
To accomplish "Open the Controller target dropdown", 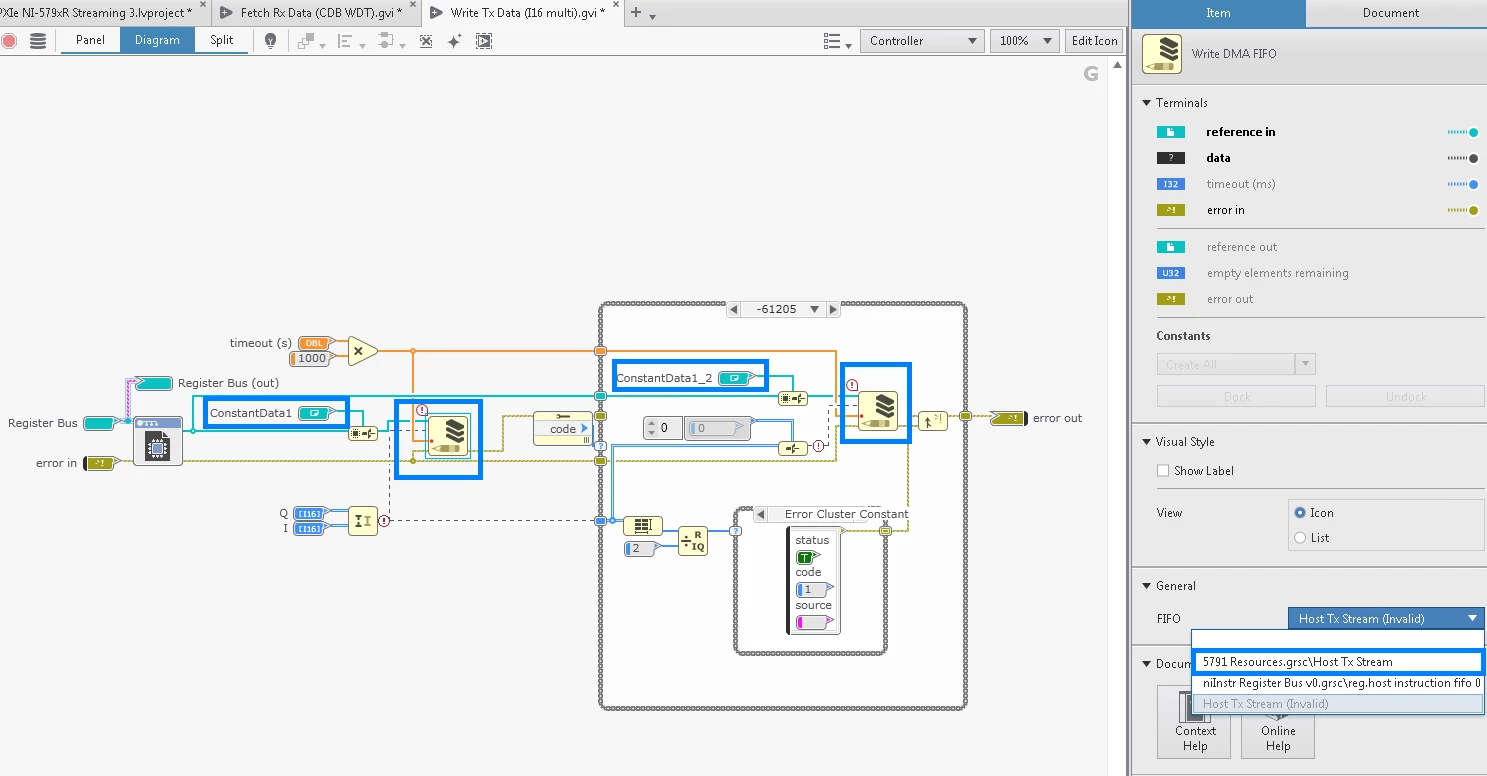I will (920, 40).
